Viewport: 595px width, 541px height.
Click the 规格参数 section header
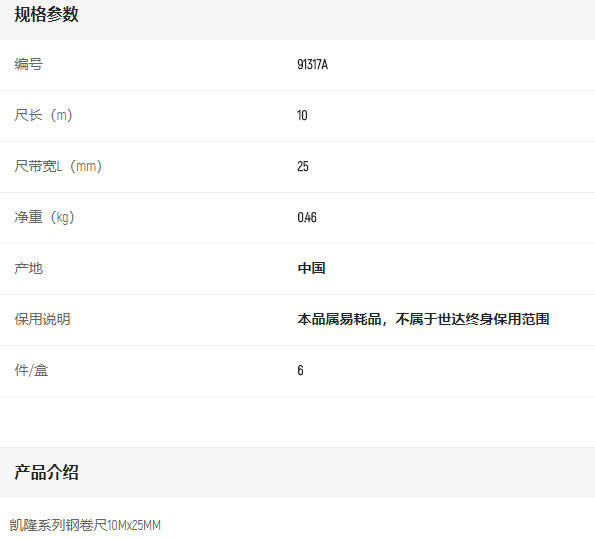(x=46, y=15)
